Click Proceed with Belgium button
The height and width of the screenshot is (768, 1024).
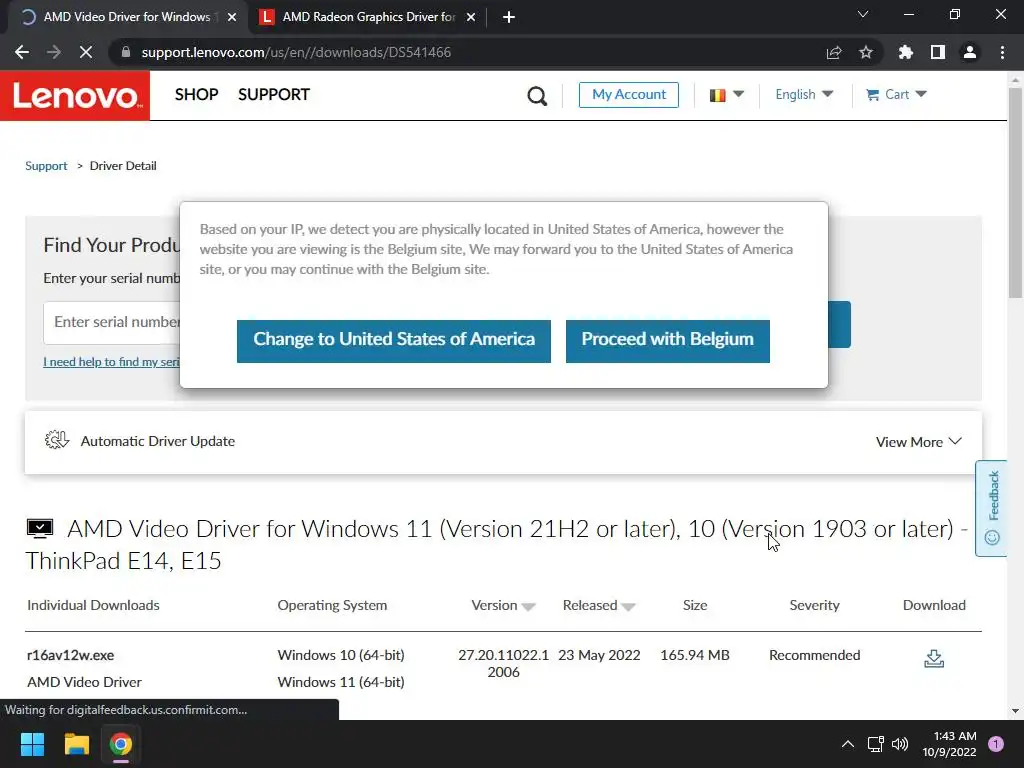click(x=667, y=341)
